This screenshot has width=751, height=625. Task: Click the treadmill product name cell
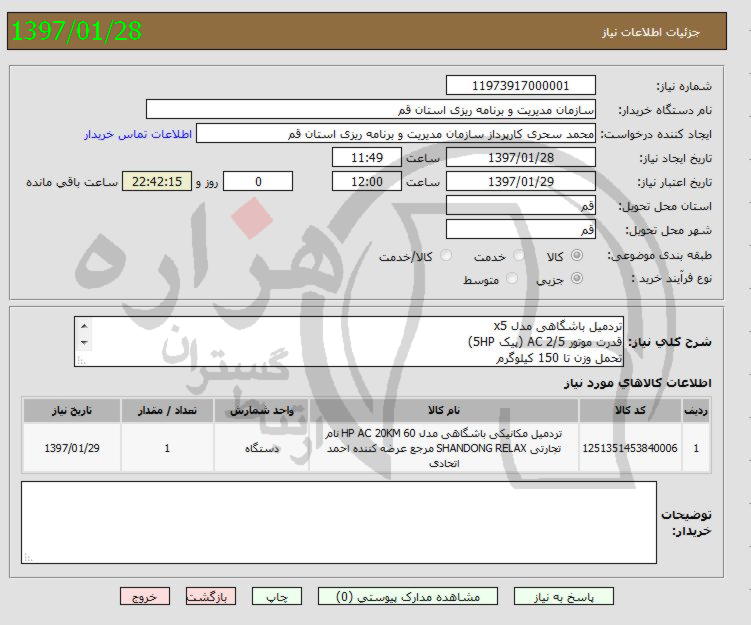coord(444,448)
